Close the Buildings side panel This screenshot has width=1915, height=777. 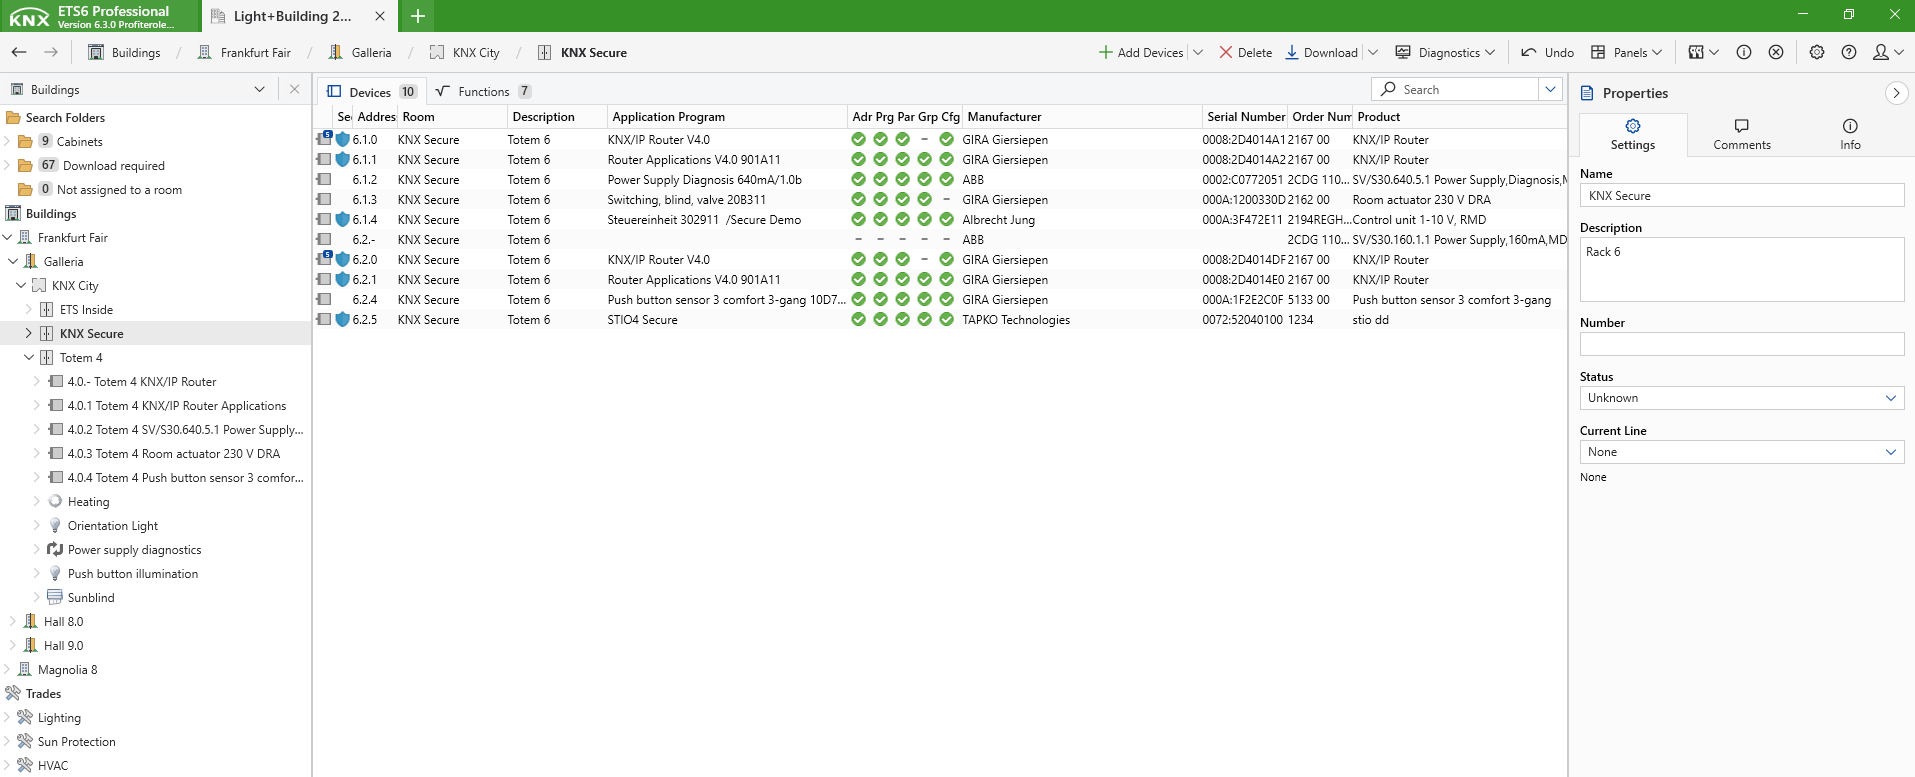pyautogui.click(x=294, y=89)
